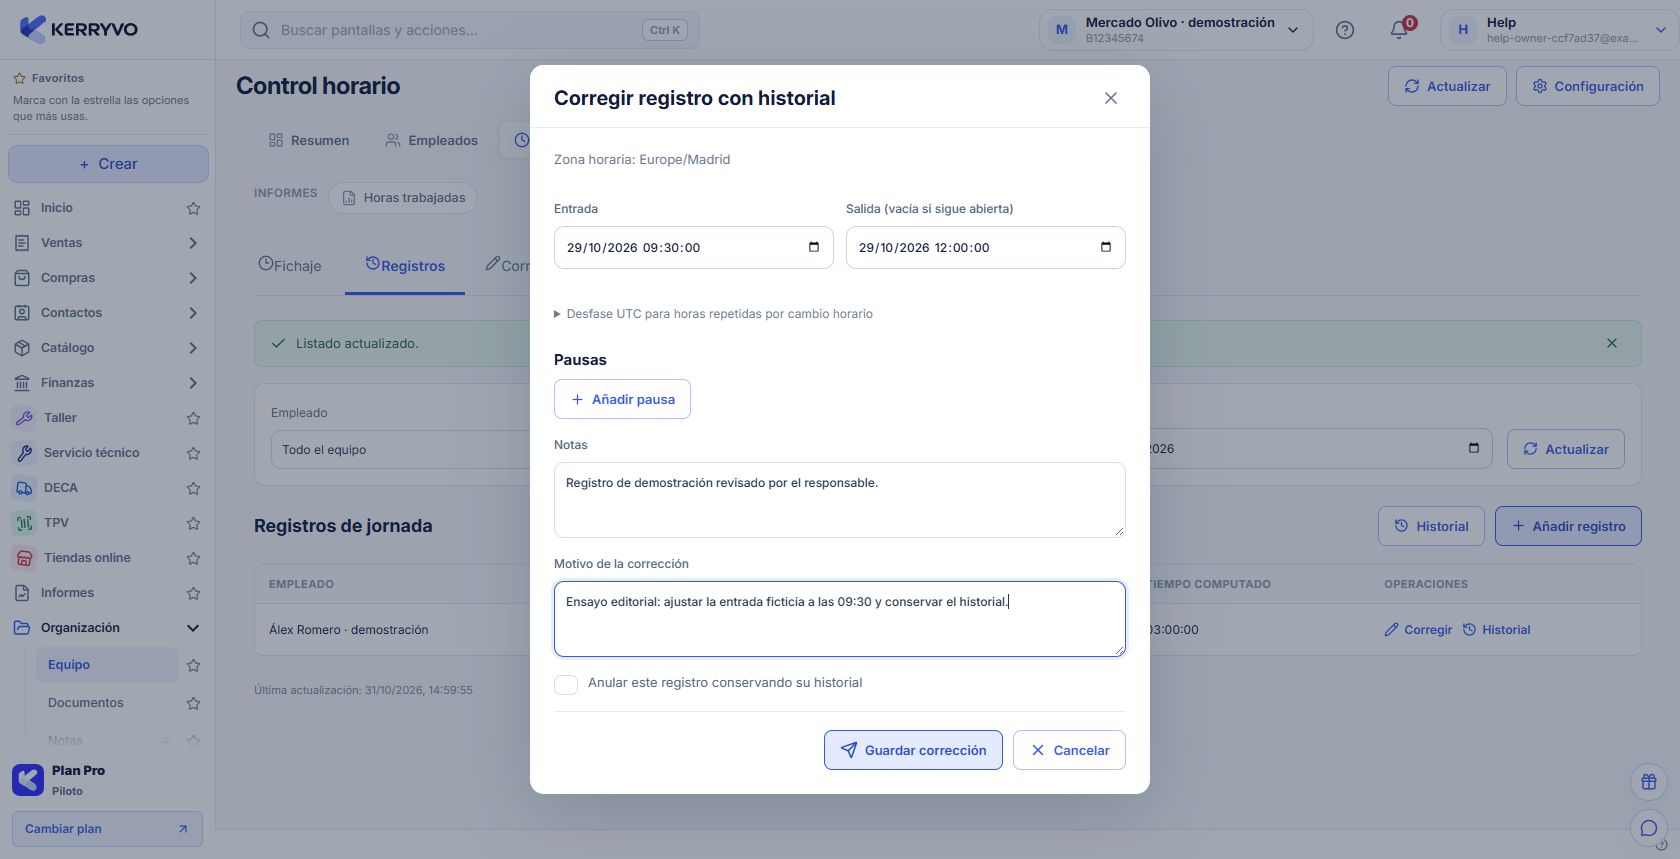Click the search bar Buscar pantallas y acciones
This screenshot has height=859, width=1680.
pyautogui.click(x=470, y=30)
